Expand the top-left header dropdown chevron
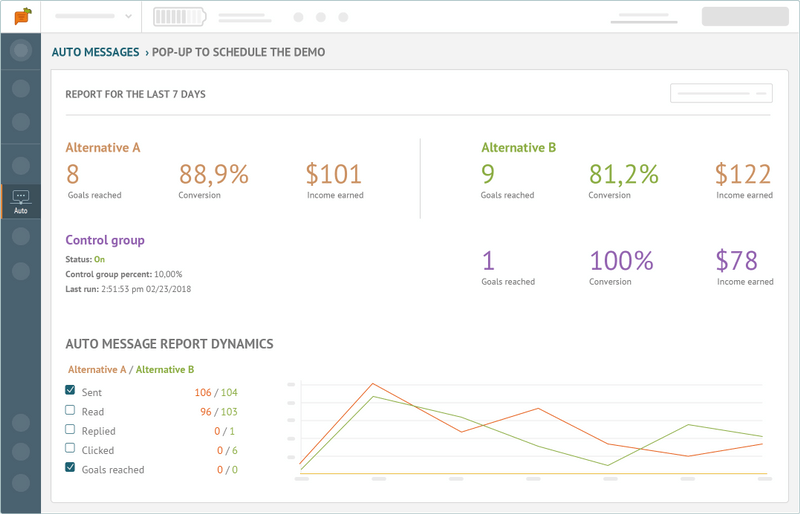800x514 pixels. coord(128,17)
